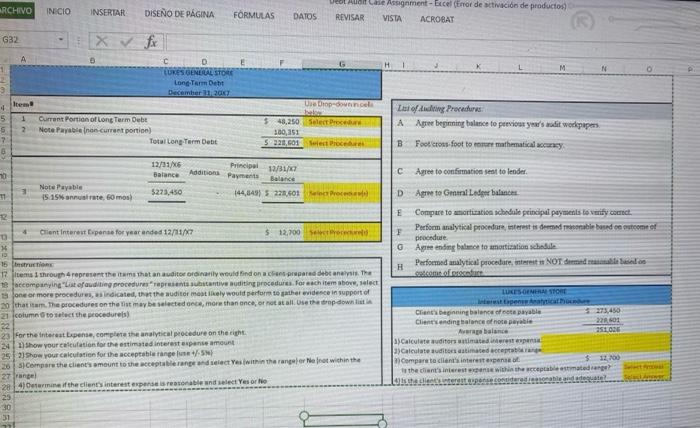
Task: Select column B header
Action: [92, 60]
